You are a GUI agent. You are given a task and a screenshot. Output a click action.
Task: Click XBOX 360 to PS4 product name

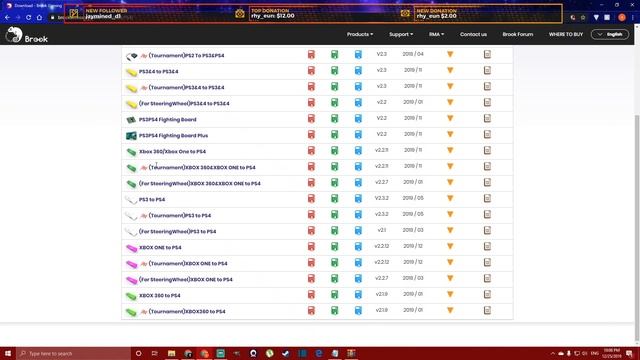pyautogui.click(x=160, y=296)
